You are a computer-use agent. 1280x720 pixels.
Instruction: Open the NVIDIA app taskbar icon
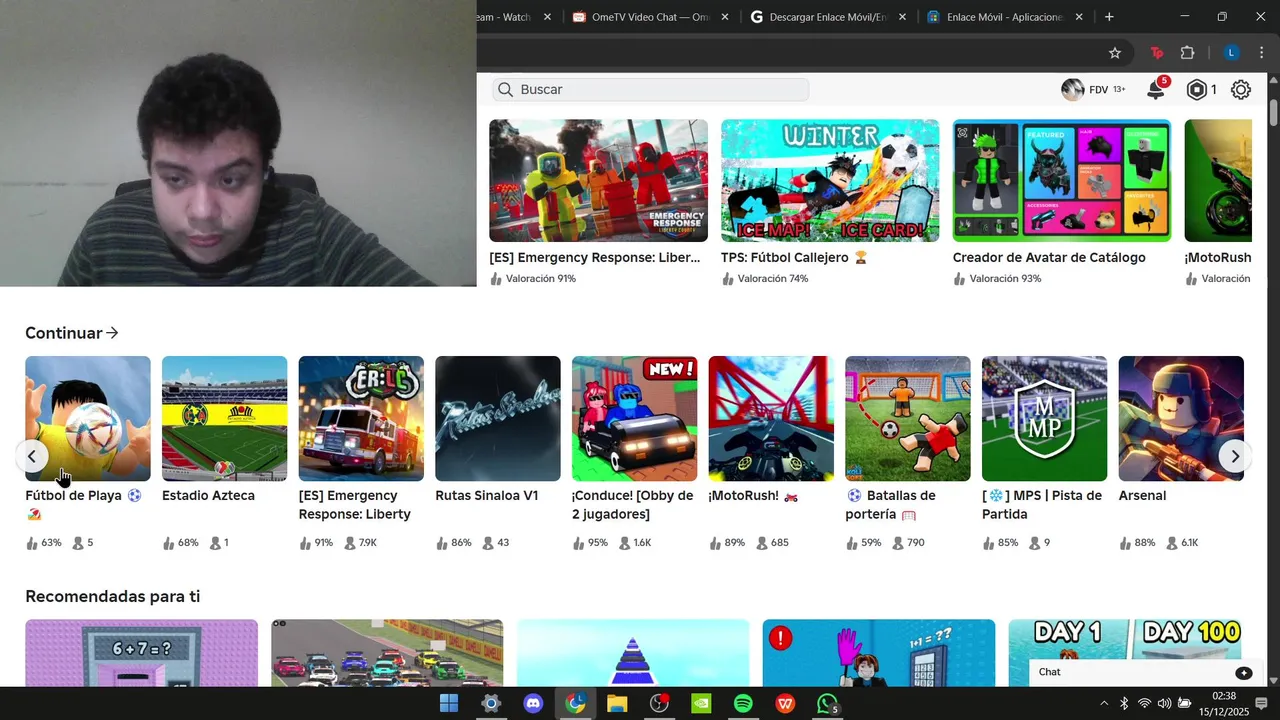pos(701,704)
